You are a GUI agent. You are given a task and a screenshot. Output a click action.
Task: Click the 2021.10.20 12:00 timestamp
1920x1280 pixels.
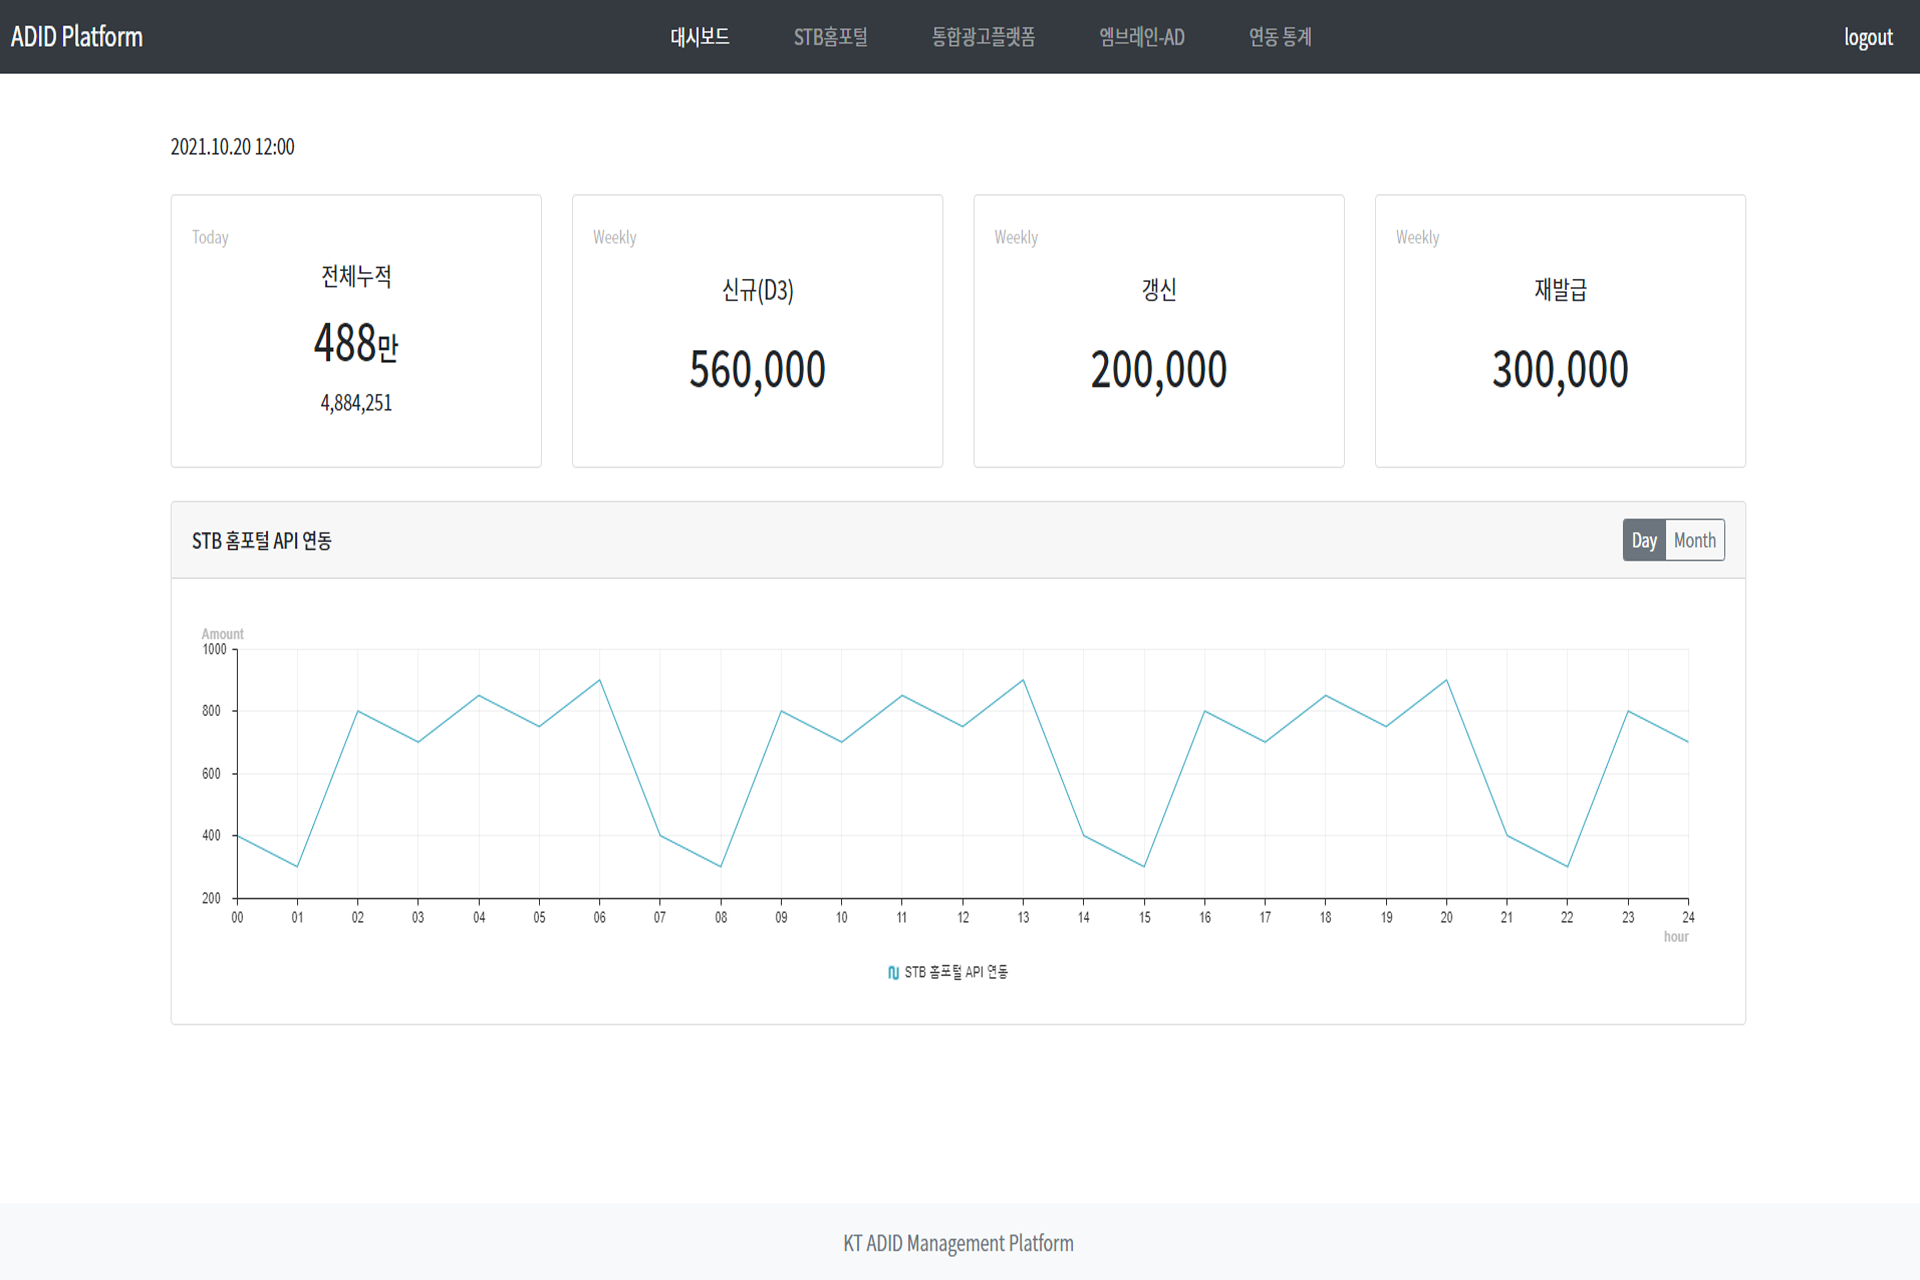232,147
